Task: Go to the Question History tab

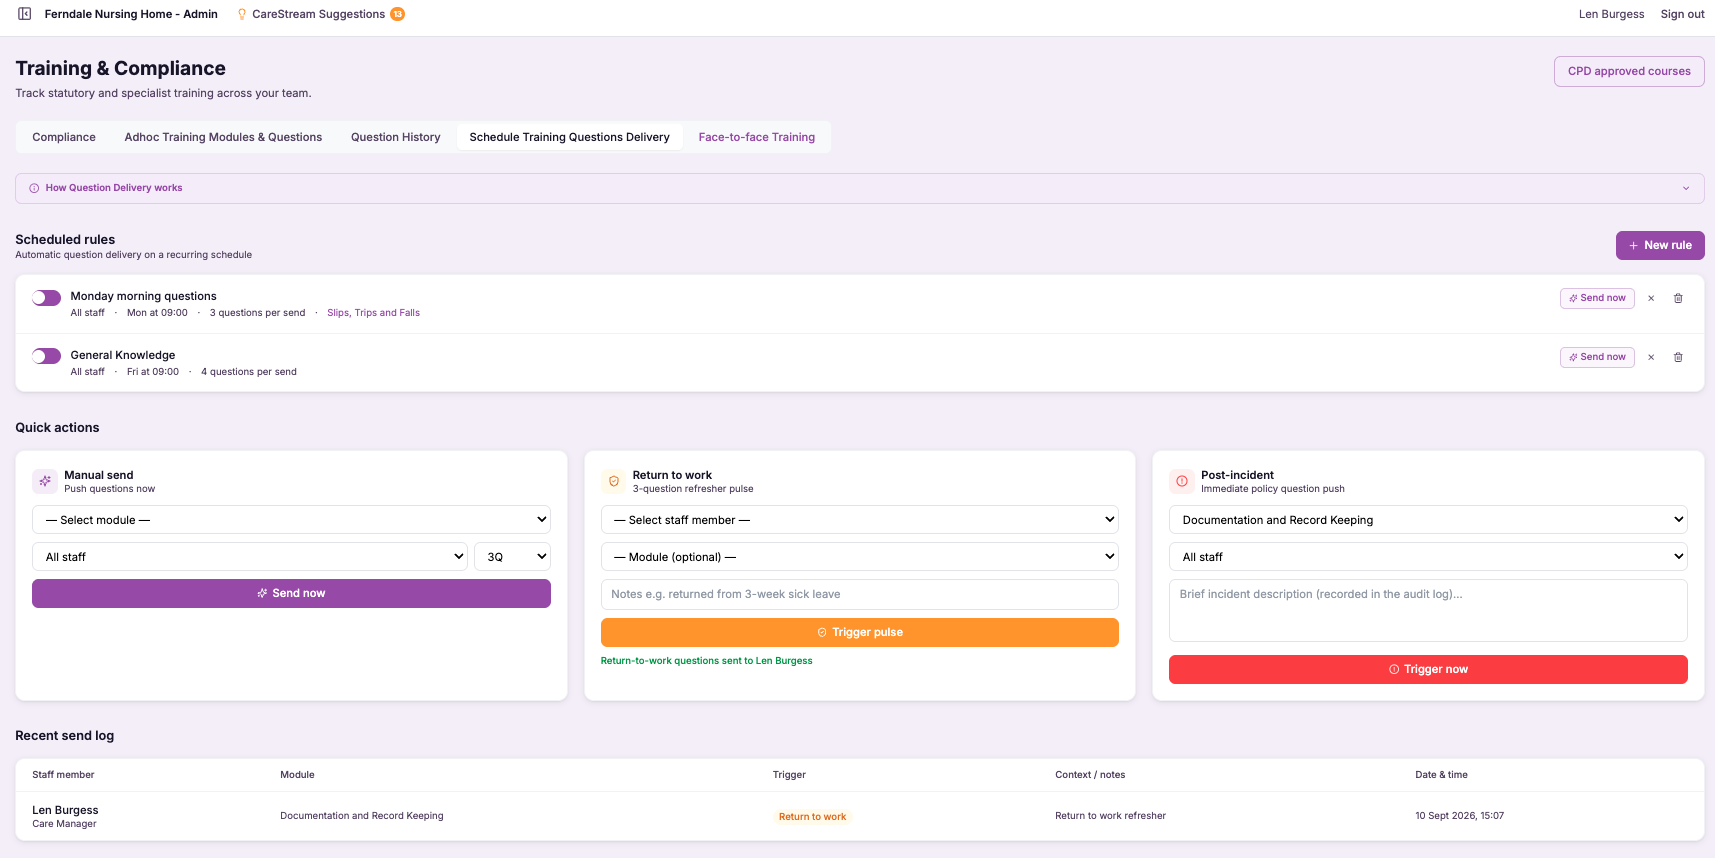Action: (x=395, y=137)
